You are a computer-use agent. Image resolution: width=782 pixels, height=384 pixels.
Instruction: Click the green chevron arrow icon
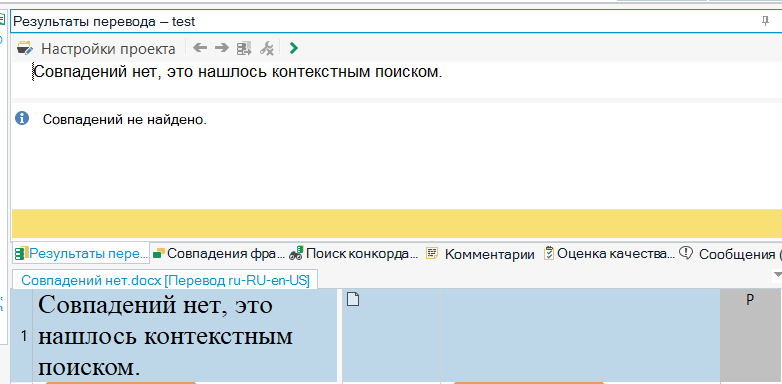pos(294,48)
